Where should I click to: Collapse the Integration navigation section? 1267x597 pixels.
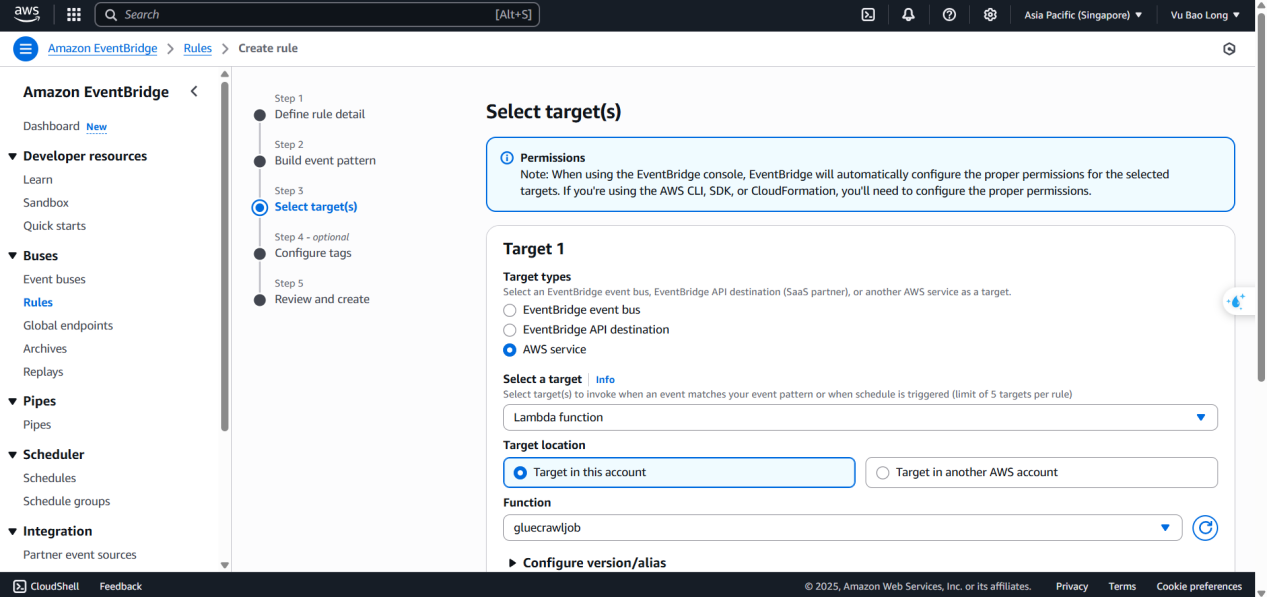tap(13, 532)
